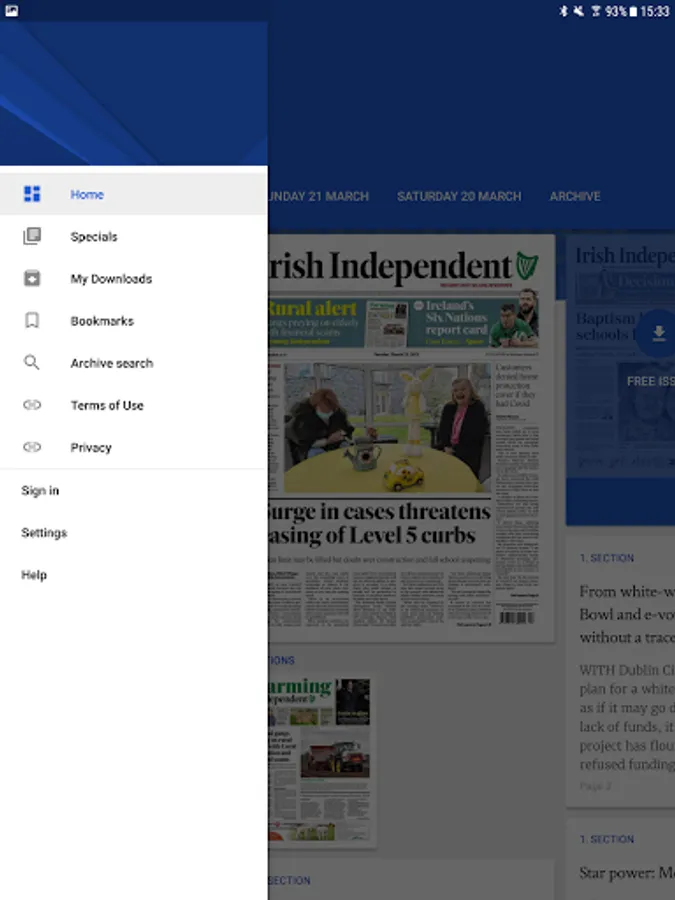Tap the download arrow button on issue
This screenshot has height=900, width=675.
pos(659,333)
